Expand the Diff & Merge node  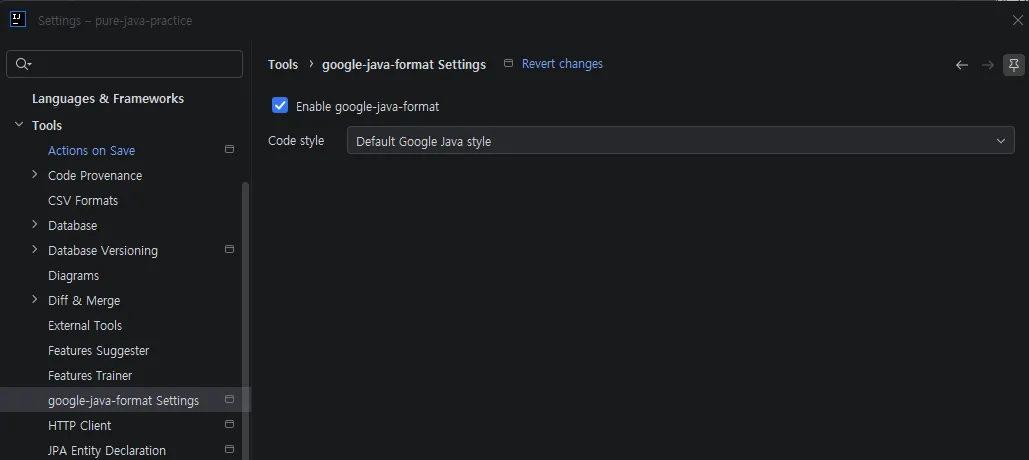tap(35, 299)
